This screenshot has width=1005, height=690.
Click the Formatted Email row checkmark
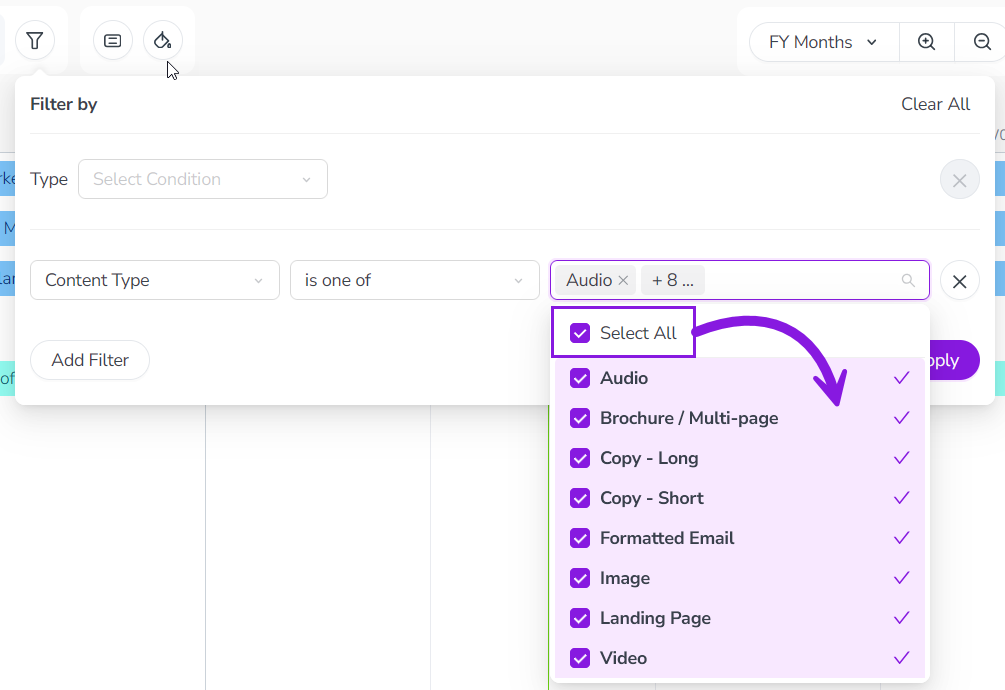pyautogui.click(x=902, y=538)
